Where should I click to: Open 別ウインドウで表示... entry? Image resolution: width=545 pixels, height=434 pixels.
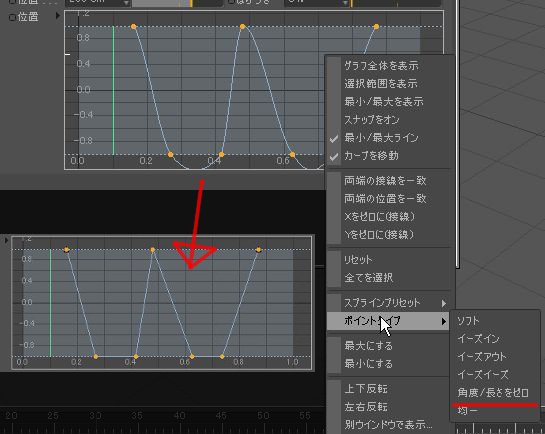388,425
